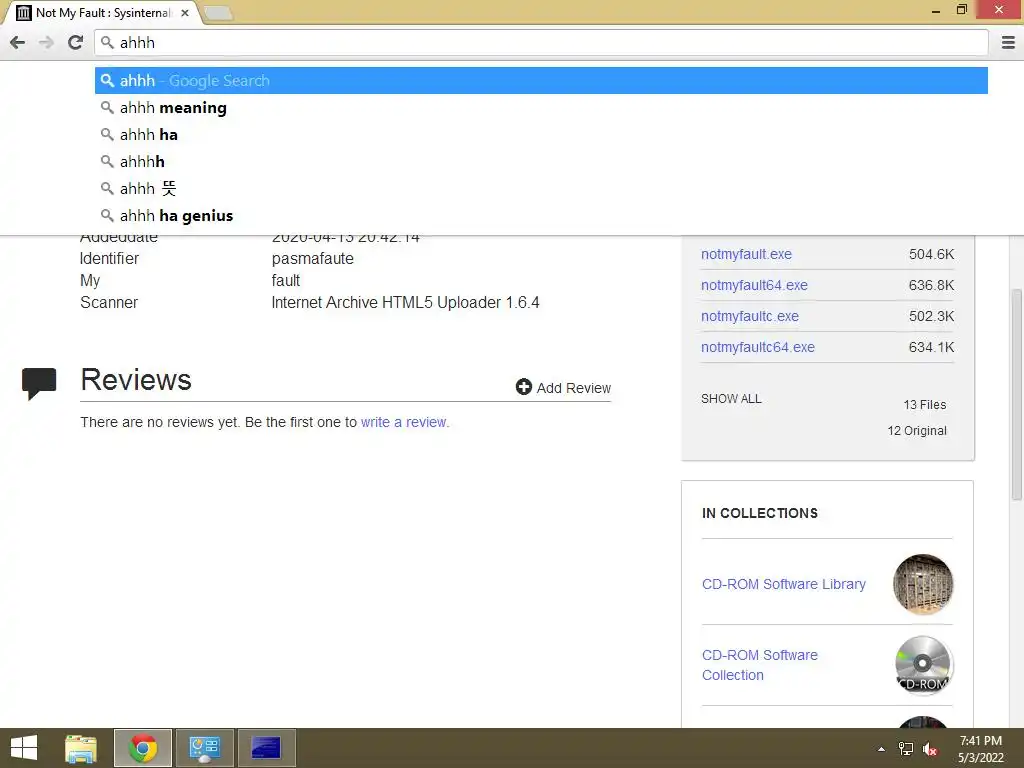The image size is (1024, 768).
Task: Download notmyfault.exe
Action: click(x=746, y=254)
